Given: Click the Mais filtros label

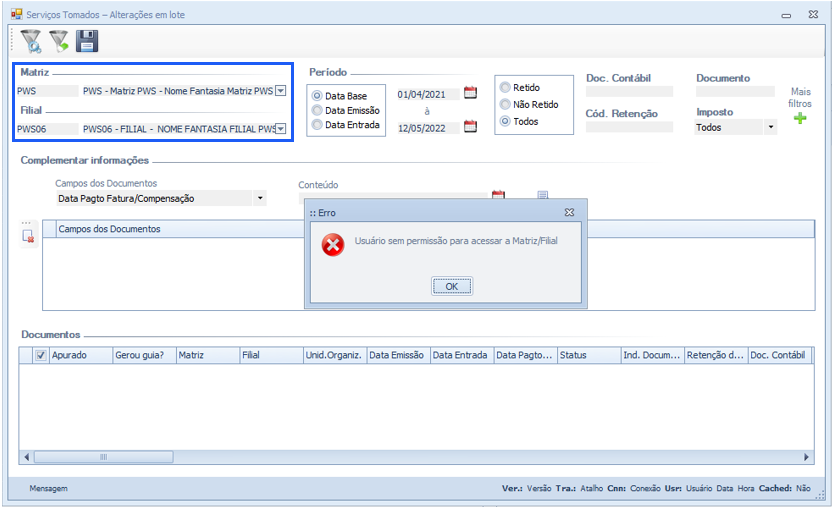Looking at the screenshot, I should coord(800,97).
